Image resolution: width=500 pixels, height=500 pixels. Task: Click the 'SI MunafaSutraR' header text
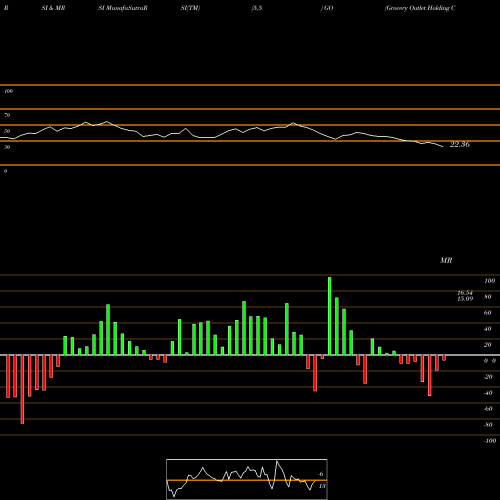123,8
